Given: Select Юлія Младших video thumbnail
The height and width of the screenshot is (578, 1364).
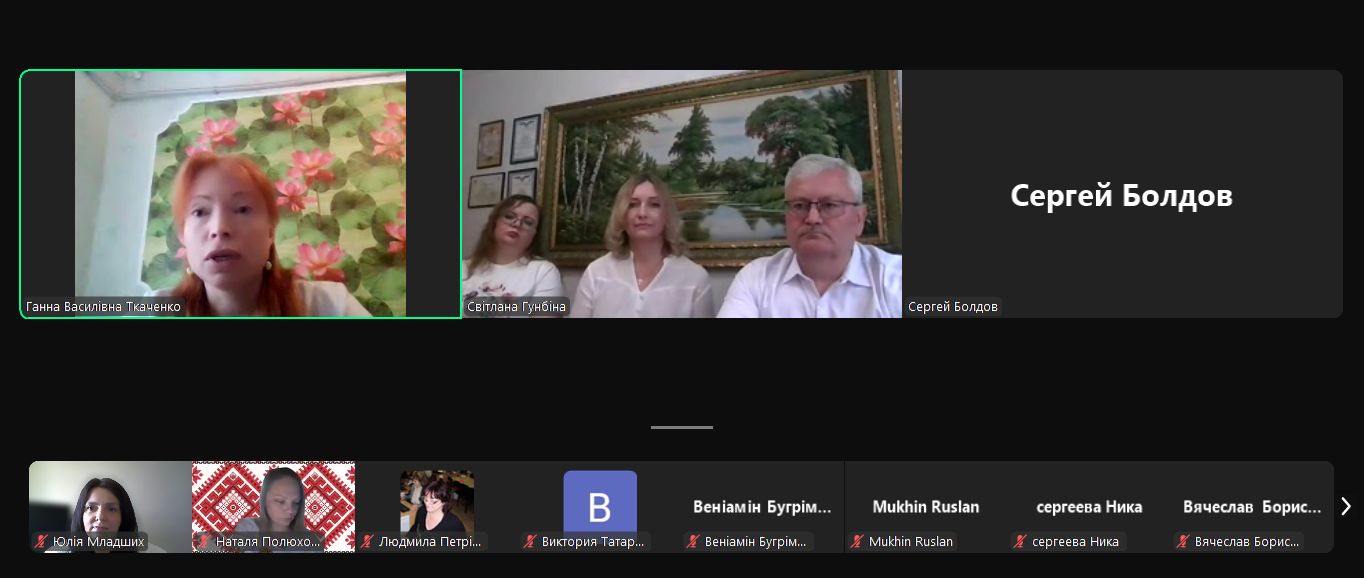Looking at the screenshot, I should 110,507.
